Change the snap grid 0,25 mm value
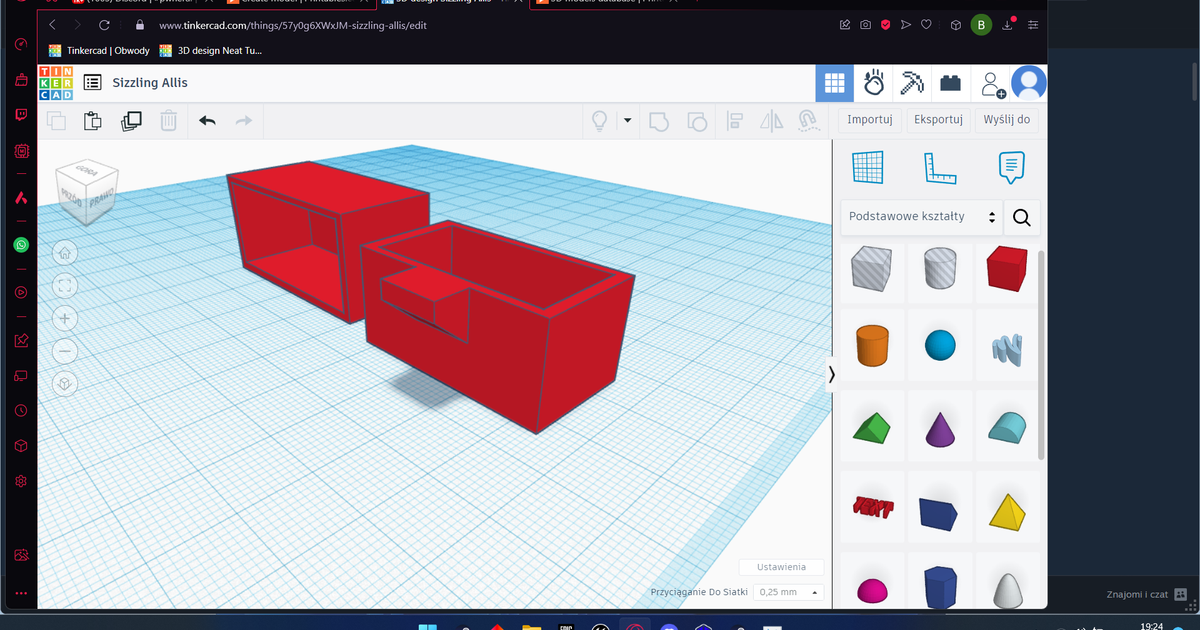 [x=788, y=592]
